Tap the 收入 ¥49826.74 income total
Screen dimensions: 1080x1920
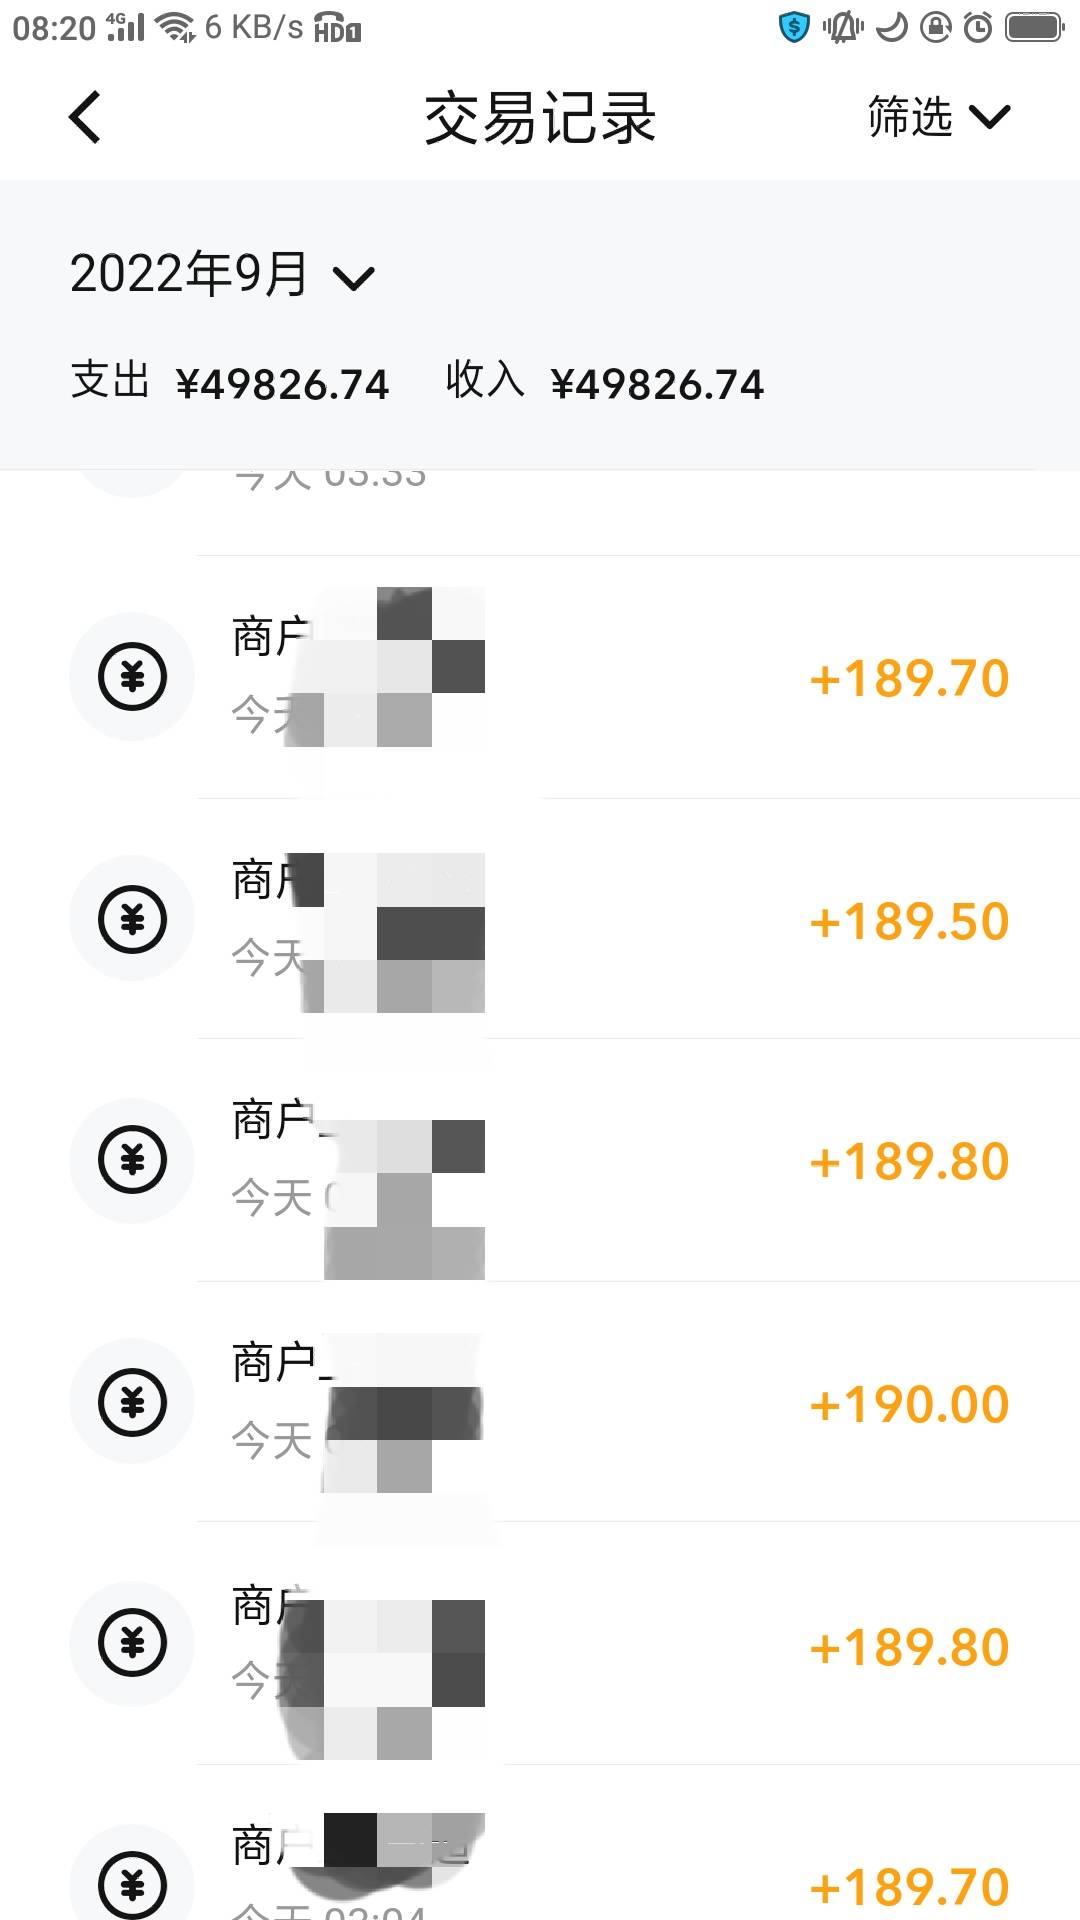[x=604, y=383]
